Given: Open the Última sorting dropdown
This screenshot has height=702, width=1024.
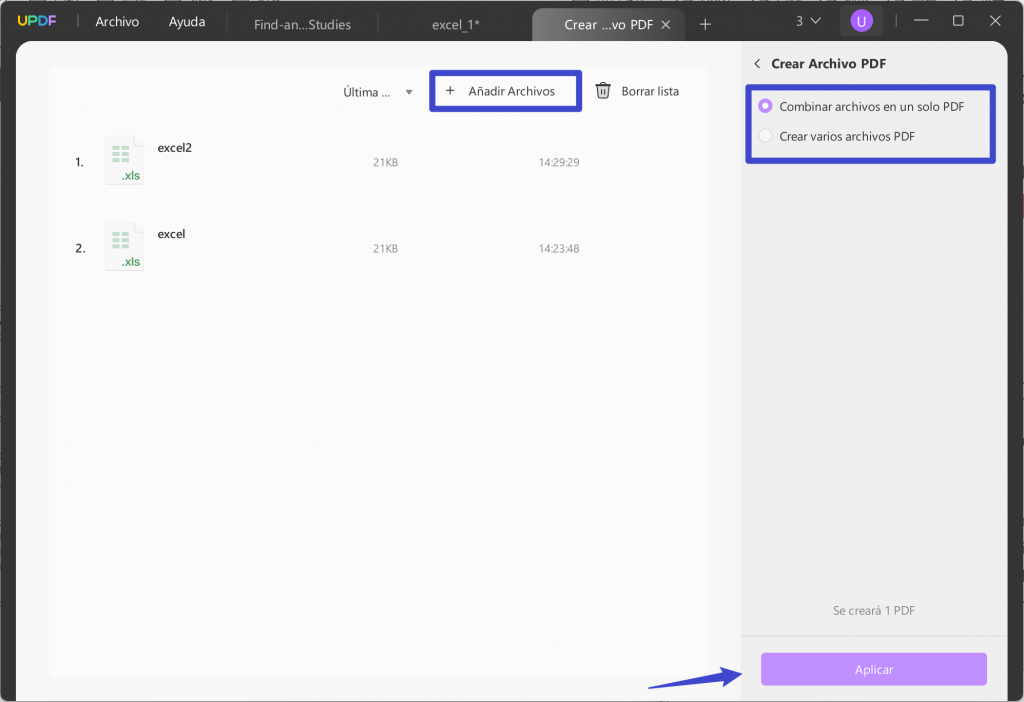Looking at the screenshot, I should [375, 91].
